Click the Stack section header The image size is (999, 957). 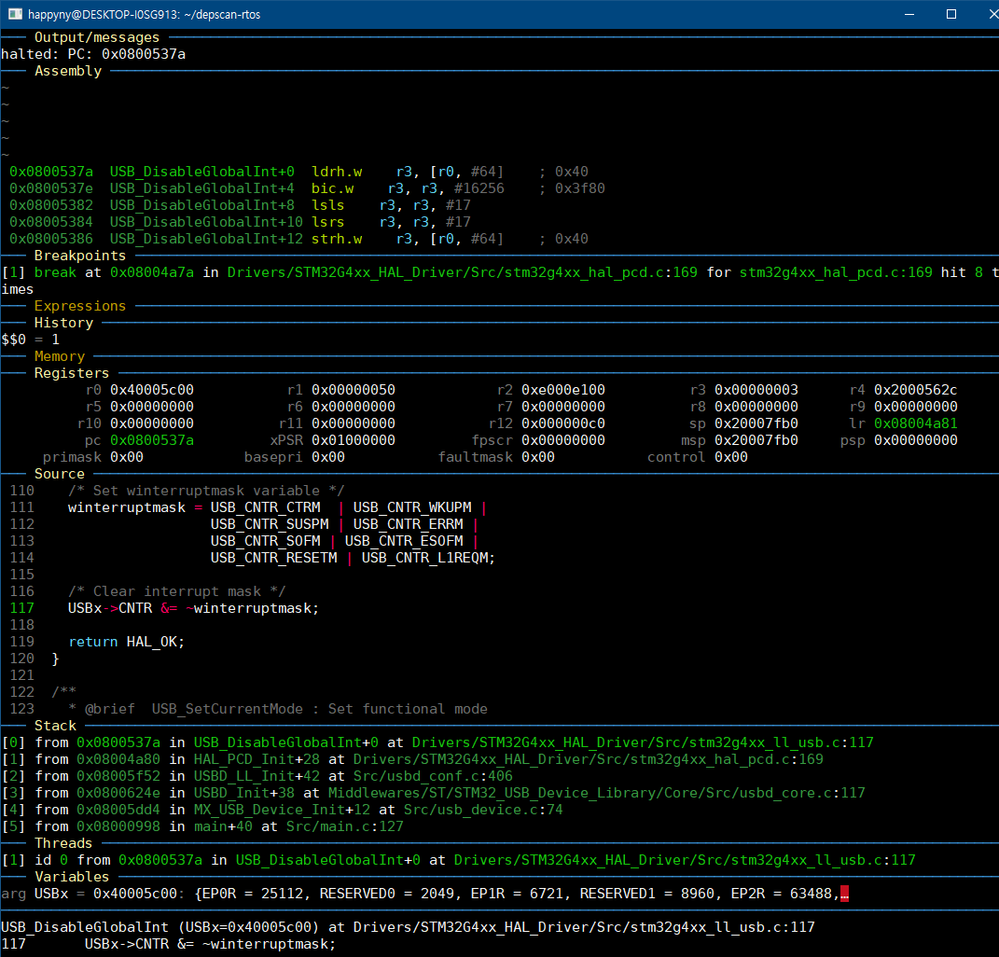click(x=55, y=725)
